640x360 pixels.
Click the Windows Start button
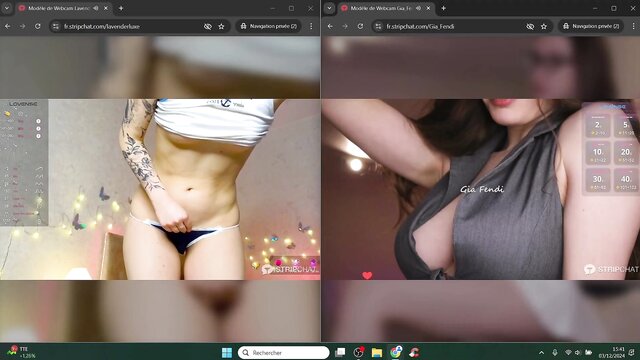point(227,352)
